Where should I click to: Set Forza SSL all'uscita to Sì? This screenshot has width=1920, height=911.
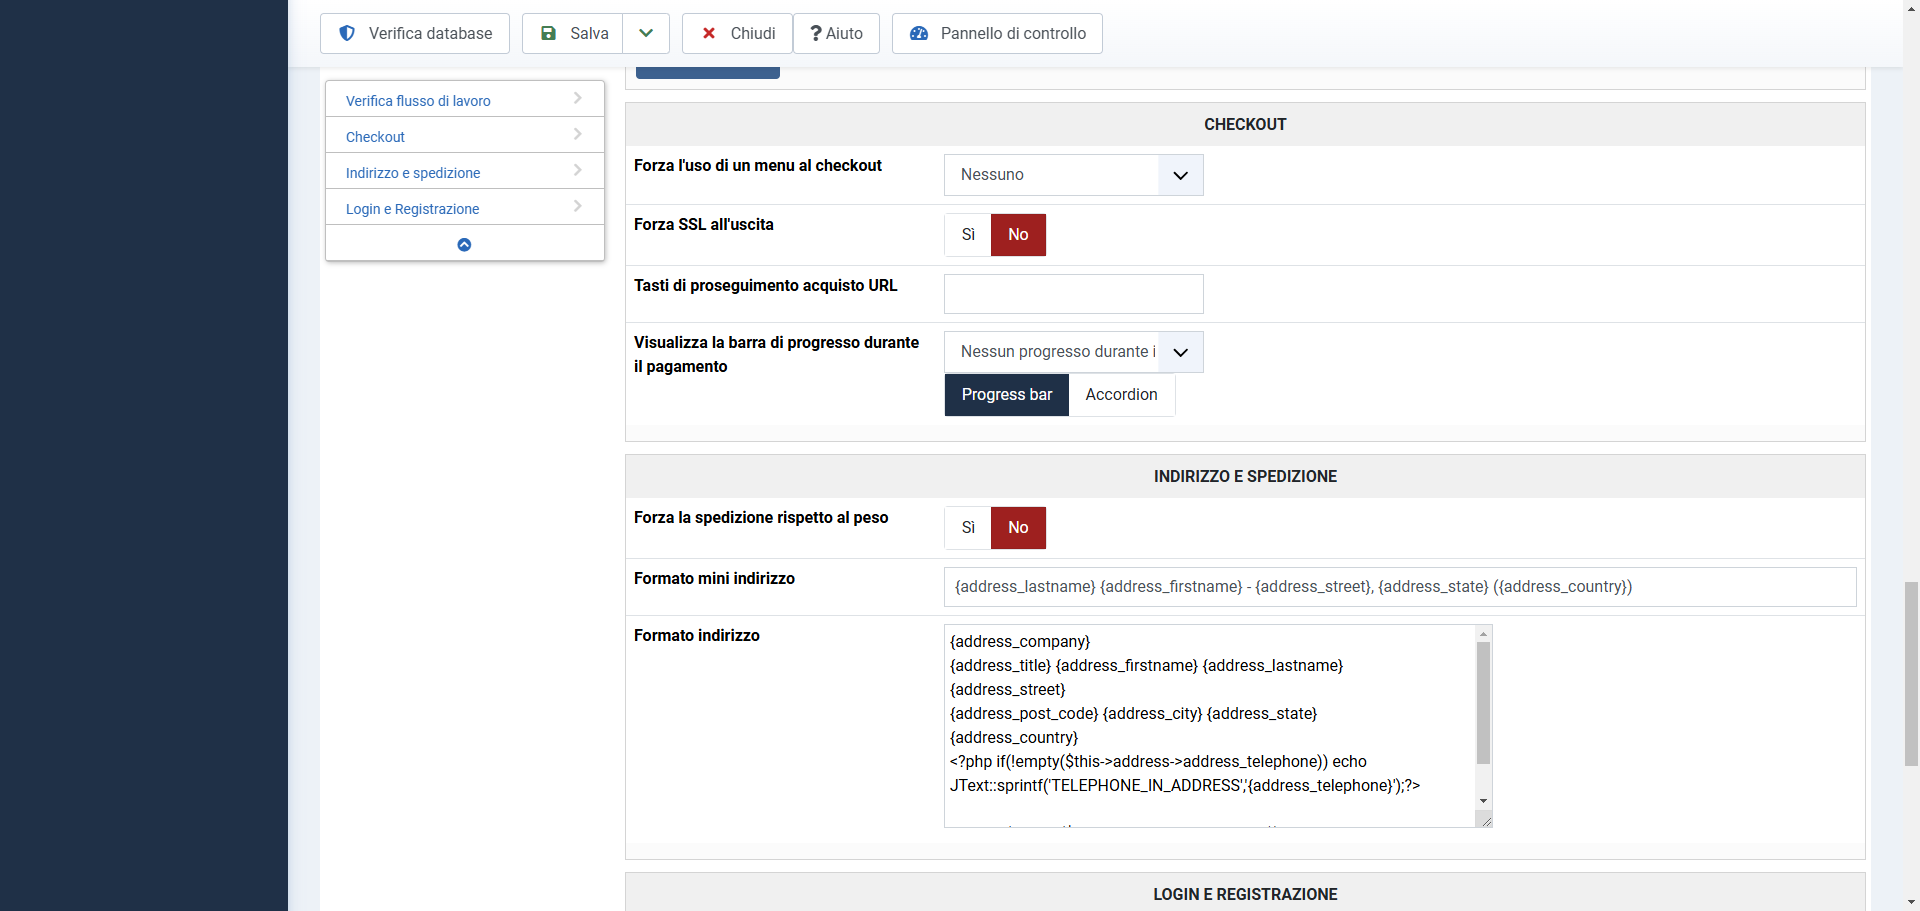pos(968,235)
